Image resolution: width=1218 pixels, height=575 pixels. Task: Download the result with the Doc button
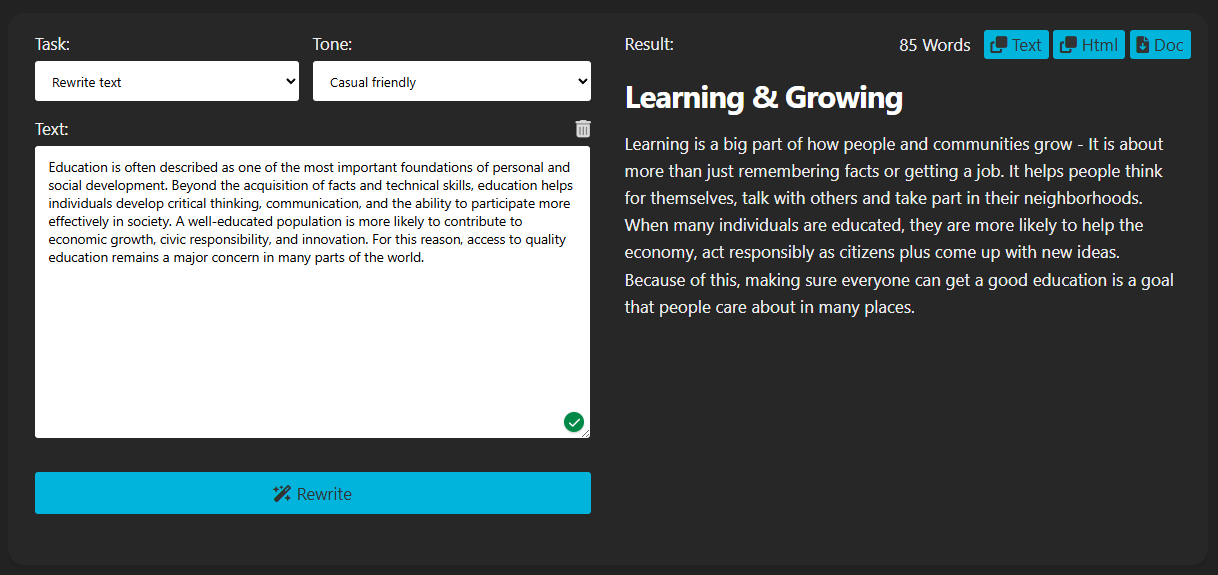click(x=1161, y=45)
